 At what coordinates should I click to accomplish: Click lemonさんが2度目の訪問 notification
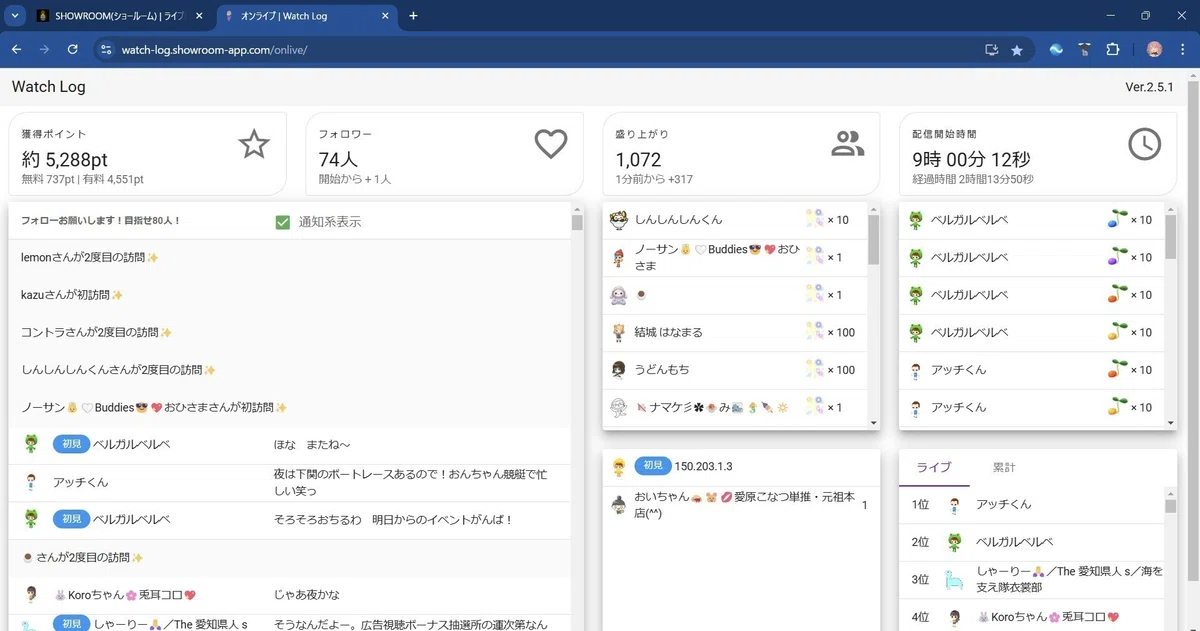(90, 257)
